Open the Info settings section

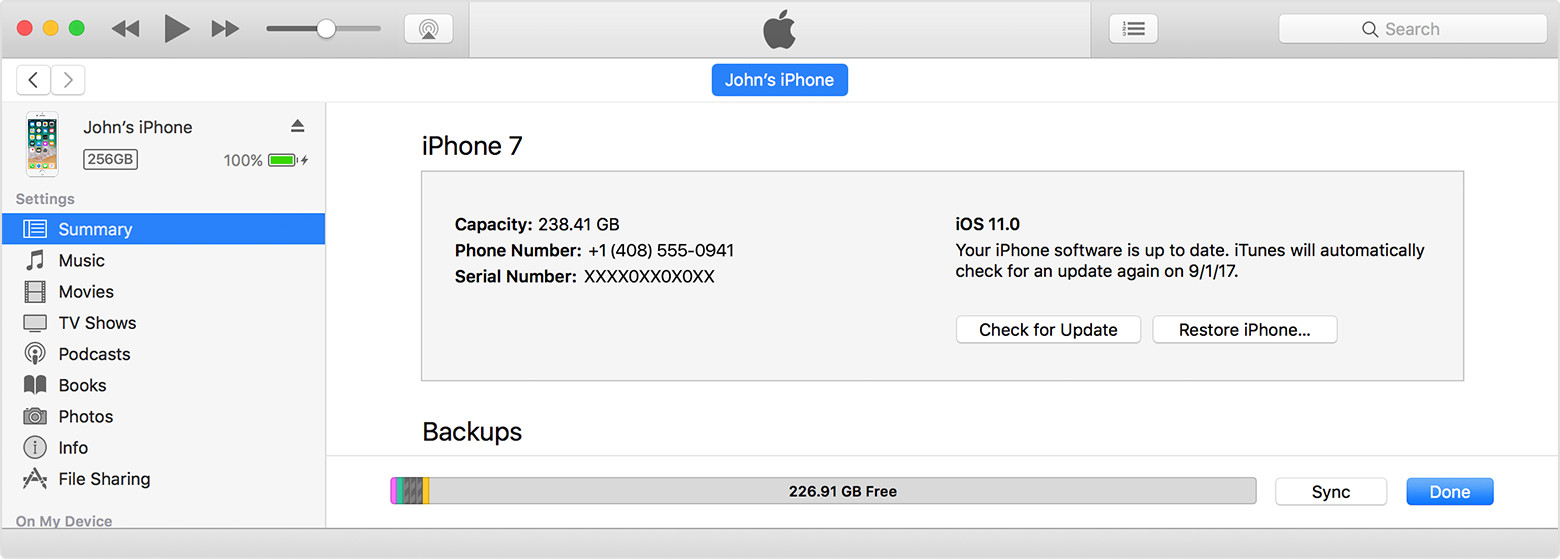click(163, 448)
